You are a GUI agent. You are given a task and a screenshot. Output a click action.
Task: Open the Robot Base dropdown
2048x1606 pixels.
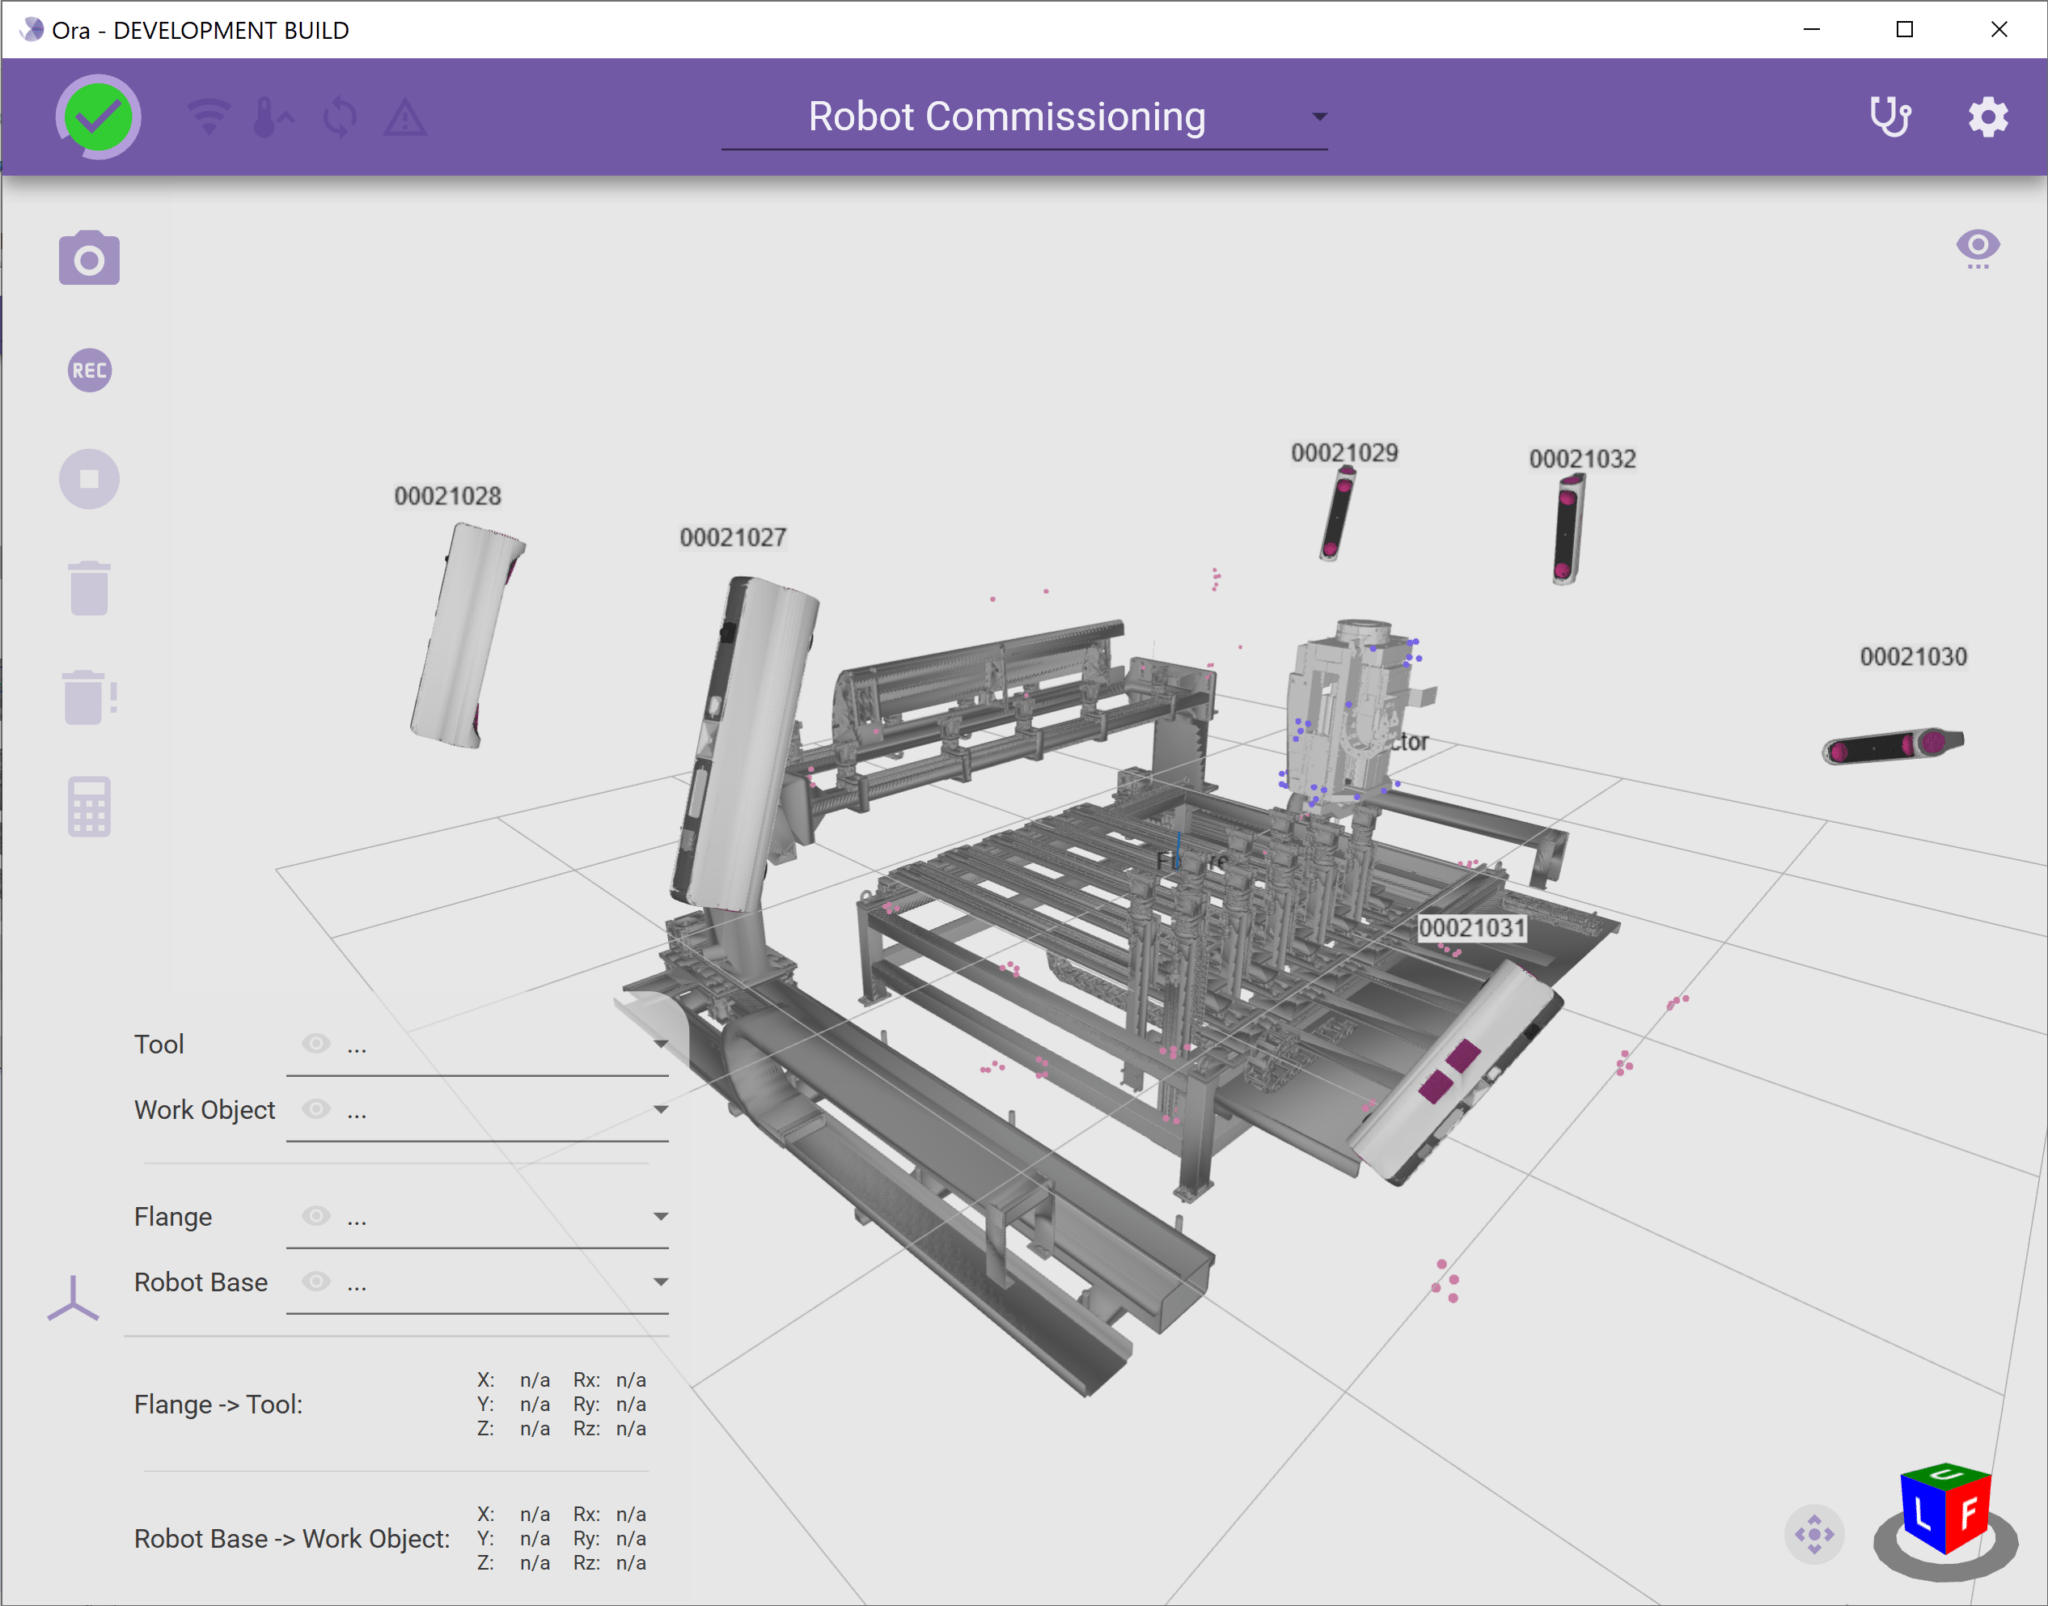coord(661,1281)
